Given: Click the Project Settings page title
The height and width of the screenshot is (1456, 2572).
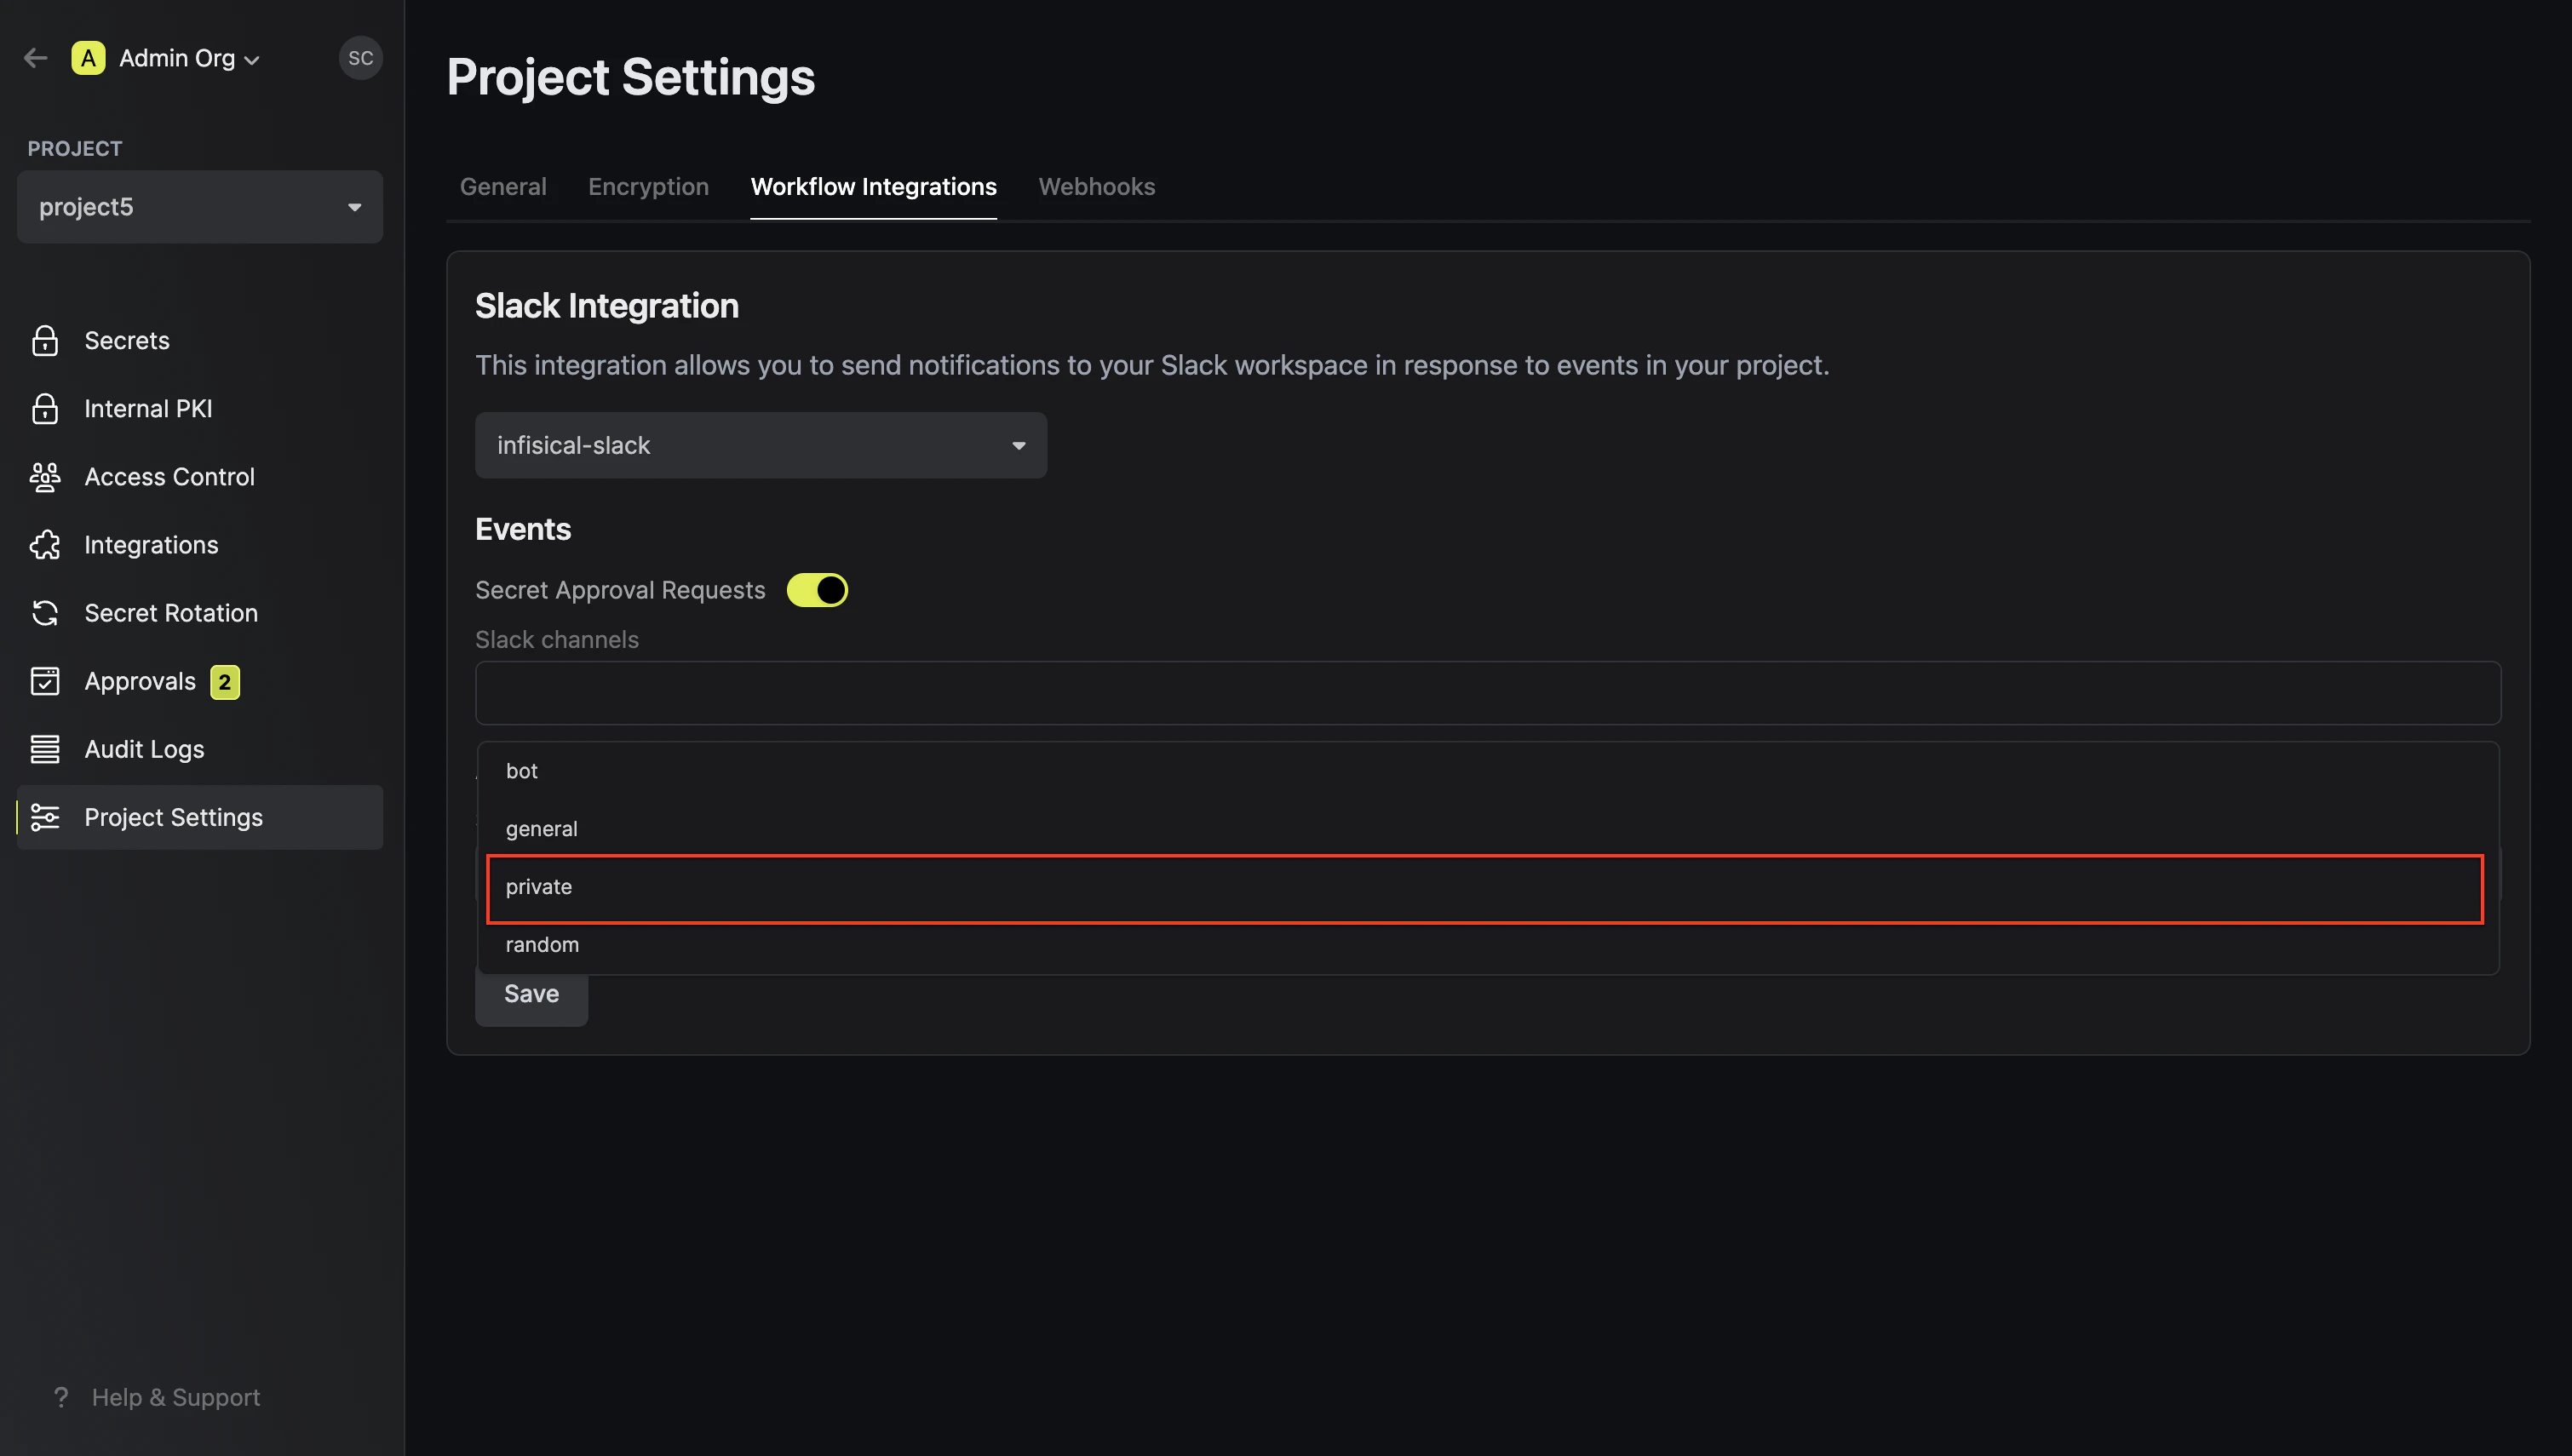Looking at the screenshot, I should pyautogui.click(x=631, y=78).
